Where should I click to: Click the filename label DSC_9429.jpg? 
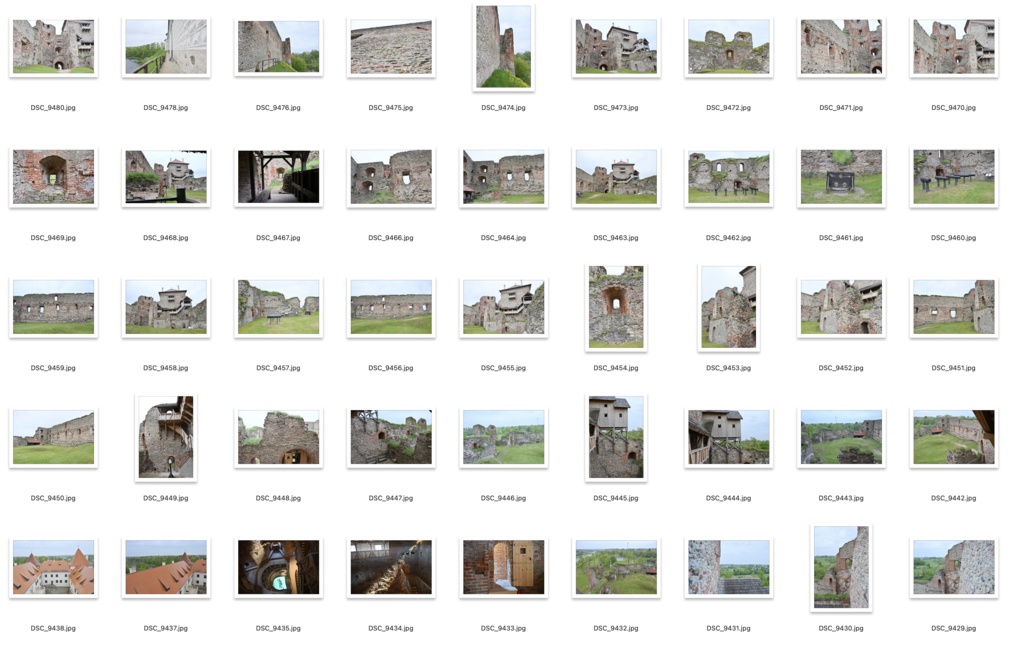point(953,628)
